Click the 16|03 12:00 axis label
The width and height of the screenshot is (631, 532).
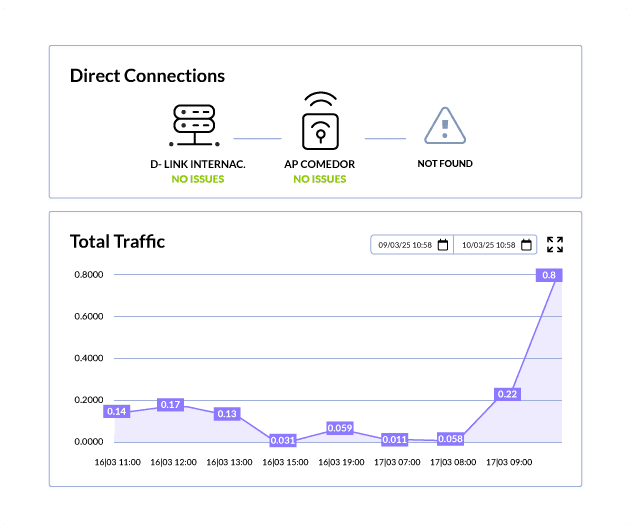pyautogui.click(x=173, y=462)
